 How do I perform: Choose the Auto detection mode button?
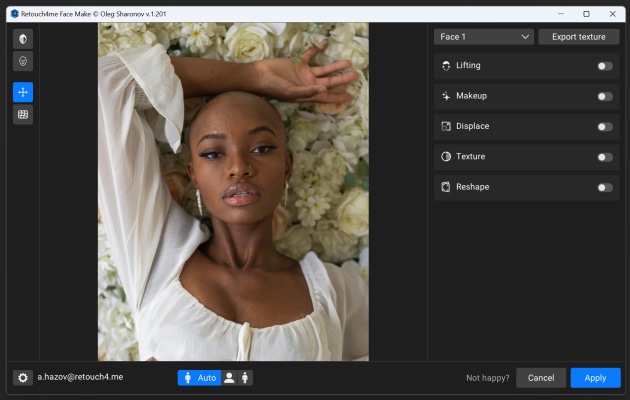(x=198, y=378)
